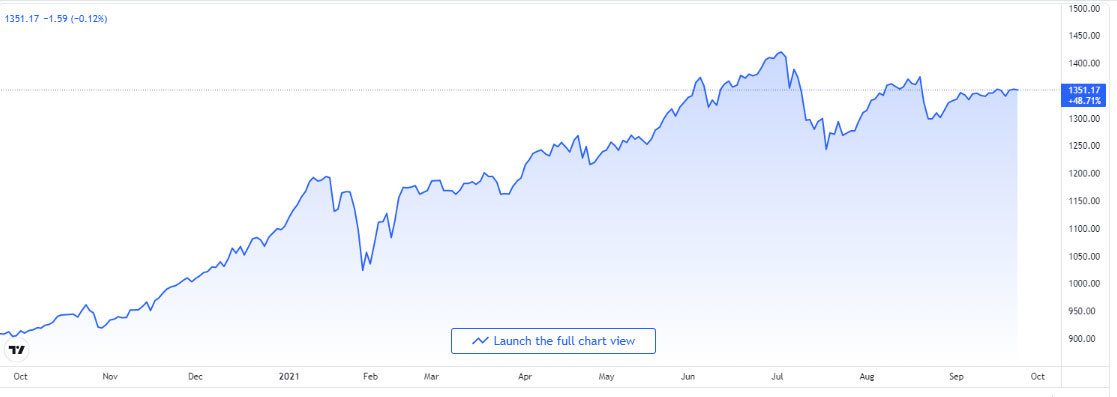Select the Mar month on time axis
The height and width of the screenshot is (397, 1117).
[432, 376]
